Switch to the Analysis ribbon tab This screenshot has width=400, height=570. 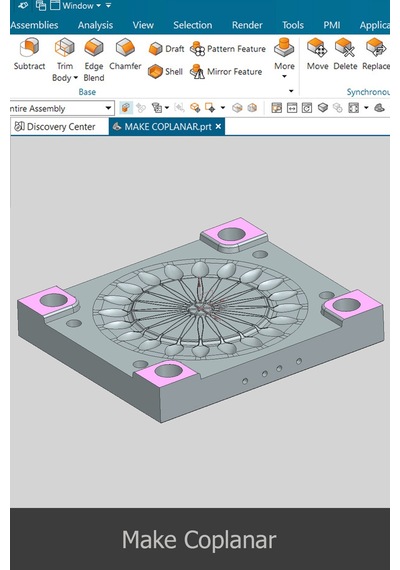(95, 25)
